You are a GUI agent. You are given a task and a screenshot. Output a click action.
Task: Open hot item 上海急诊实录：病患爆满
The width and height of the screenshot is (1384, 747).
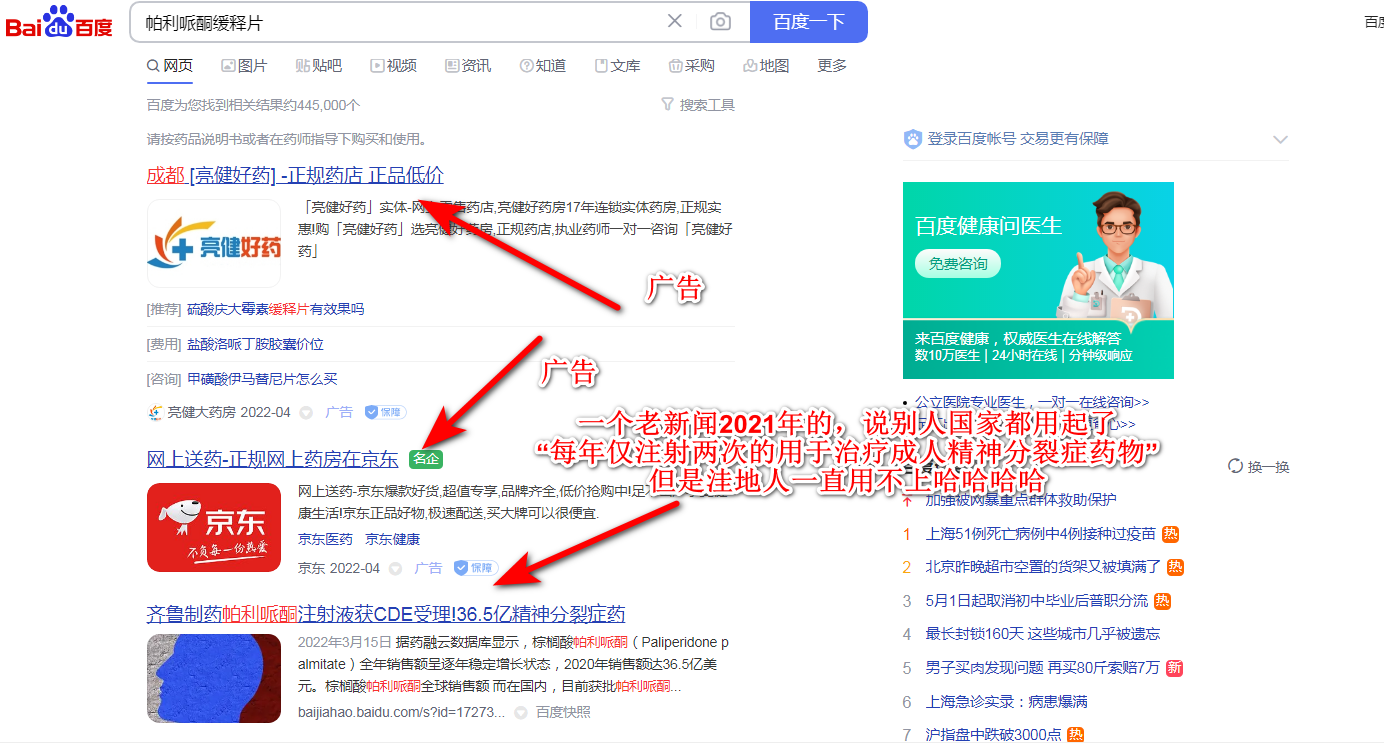(x=1007, y=702)
